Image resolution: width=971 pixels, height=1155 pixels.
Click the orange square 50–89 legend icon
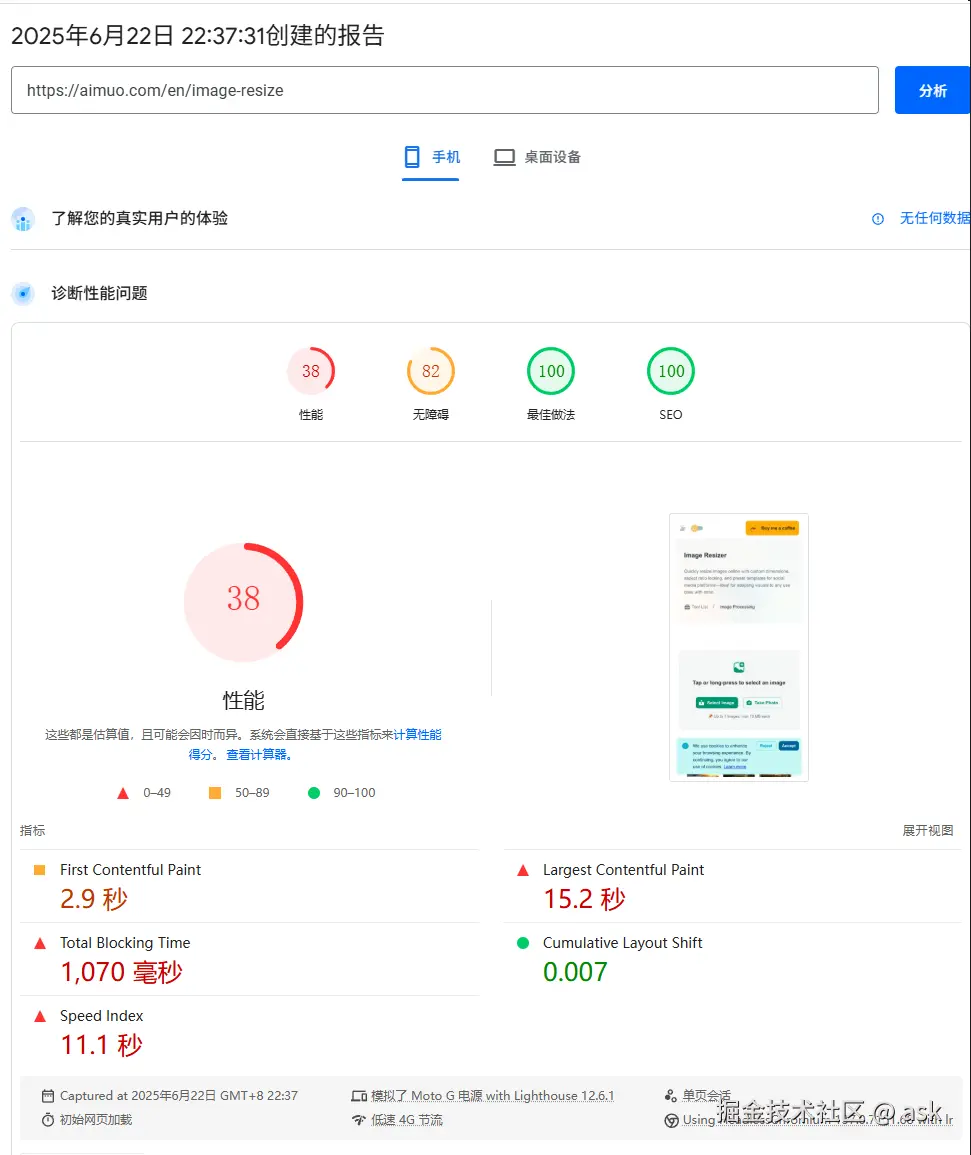click(215, 793)
